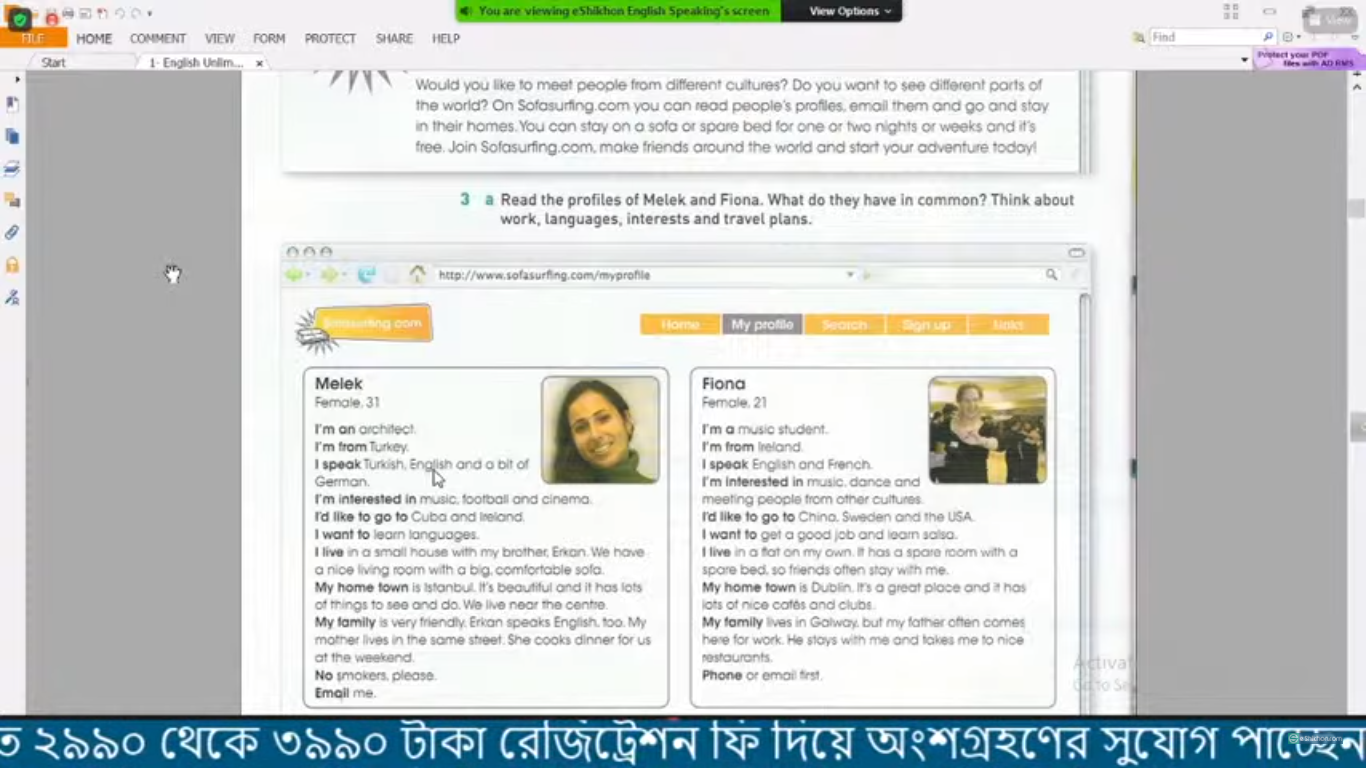Image resolution: width=1366 pixels, height=768 pixels.
Task: Open the Attachments paperclip panel
Action: pyautogui.click(x=12, y=232)
